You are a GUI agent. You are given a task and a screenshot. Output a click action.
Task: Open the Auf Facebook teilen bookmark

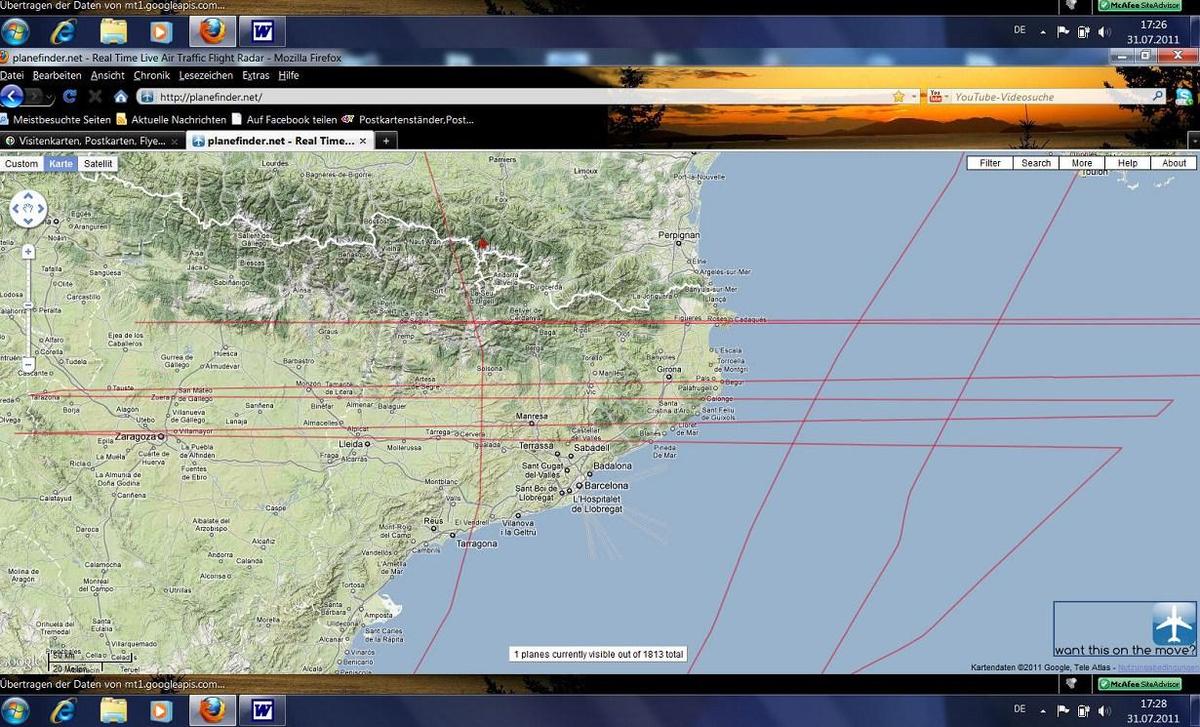point(284,119)
